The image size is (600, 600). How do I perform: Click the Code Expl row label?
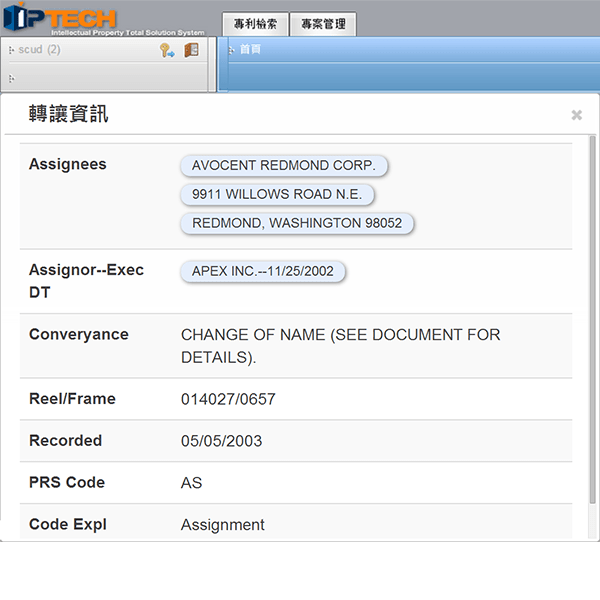click(x=68, y=524)
